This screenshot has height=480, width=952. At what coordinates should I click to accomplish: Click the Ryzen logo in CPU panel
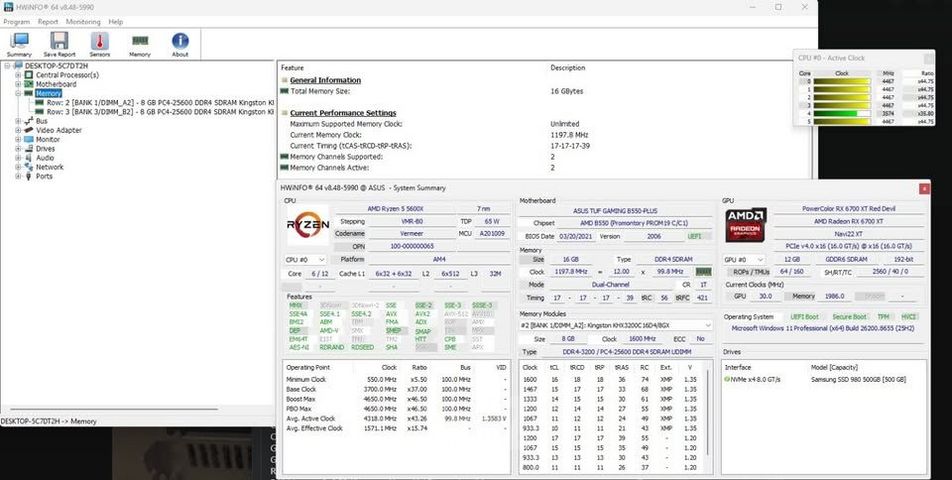[x=308, y=225]
